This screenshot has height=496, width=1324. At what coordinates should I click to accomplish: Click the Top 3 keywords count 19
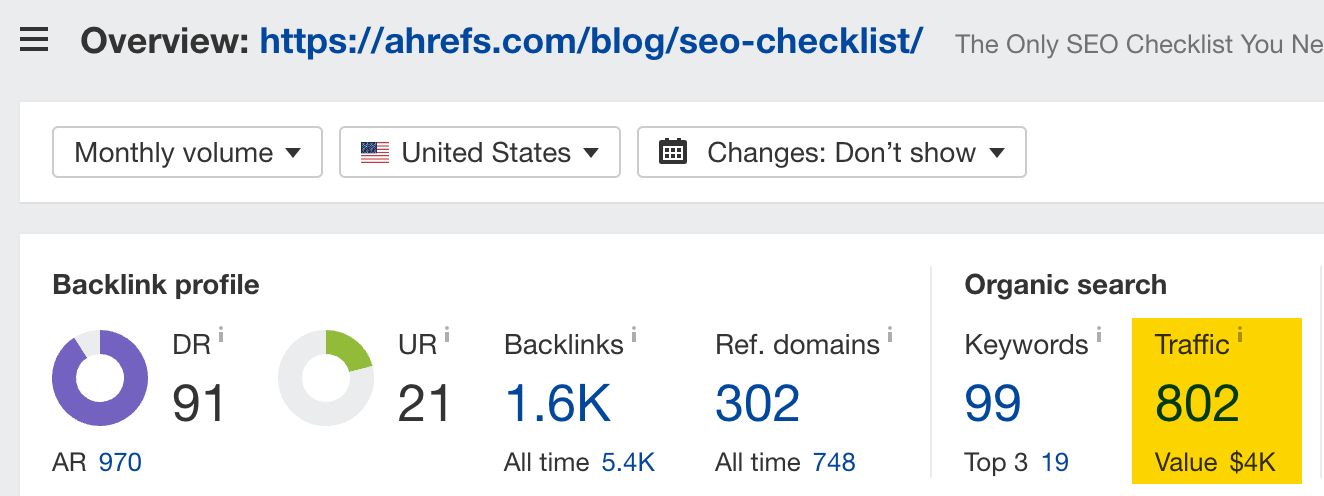tap(1054, 463)
